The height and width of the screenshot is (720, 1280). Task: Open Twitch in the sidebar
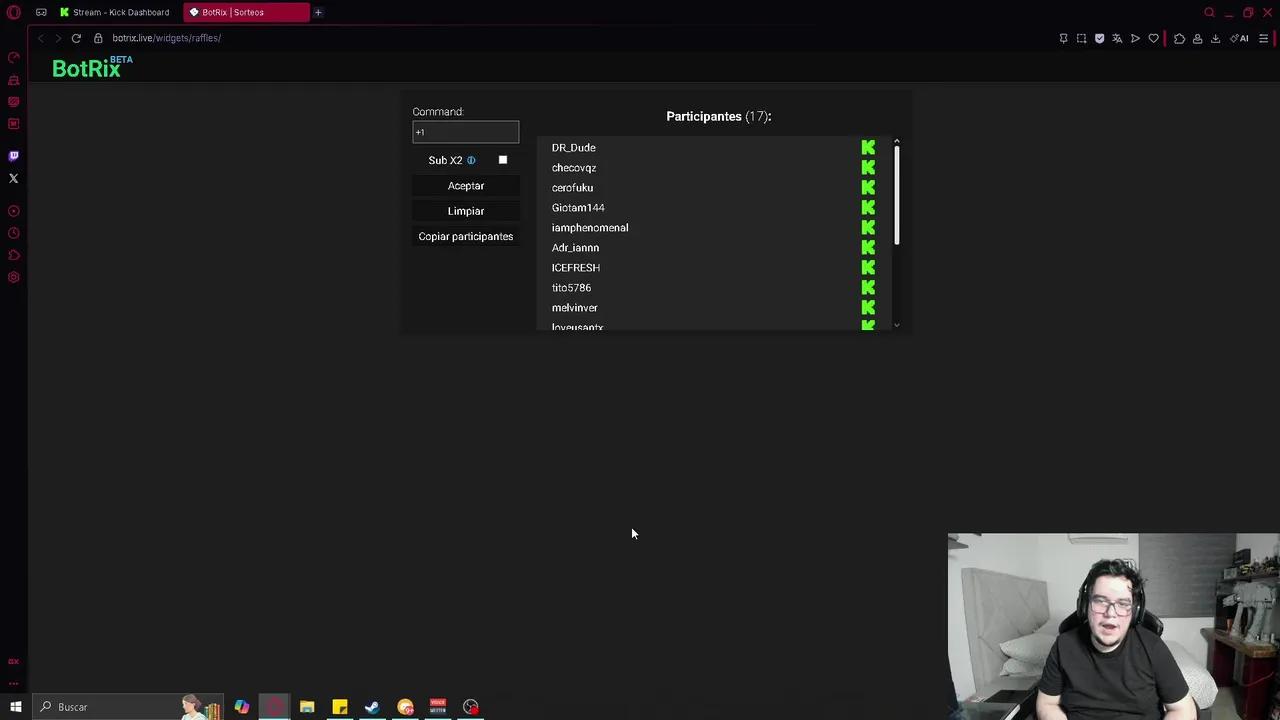pyautogui.click(x=14, y=156)
